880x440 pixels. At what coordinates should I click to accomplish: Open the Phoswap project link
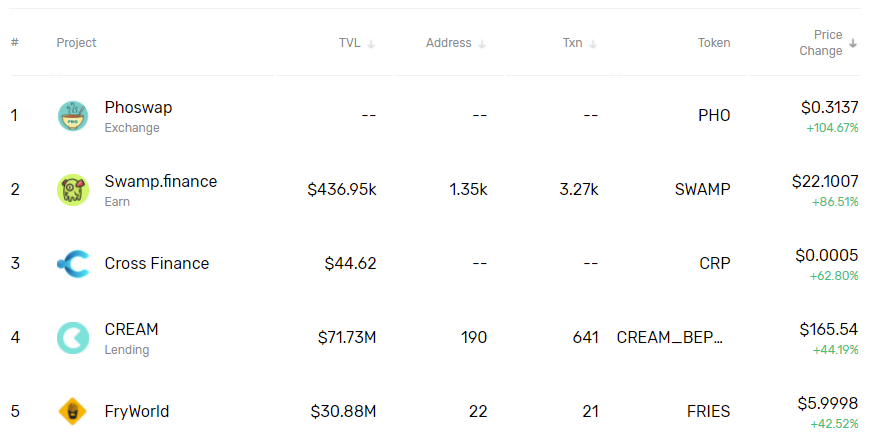tap(138, 107)
